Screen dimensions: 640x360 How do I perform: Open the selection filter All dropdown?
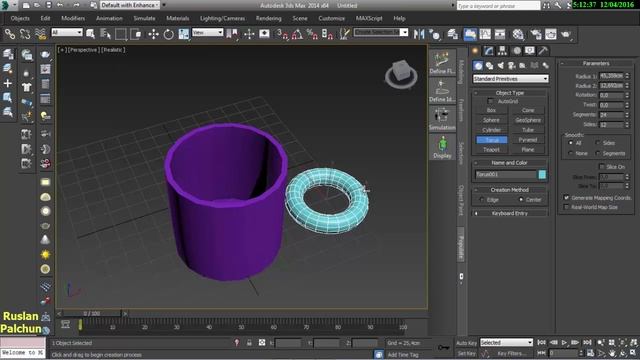pyautogui.click(x=67, y=33)
